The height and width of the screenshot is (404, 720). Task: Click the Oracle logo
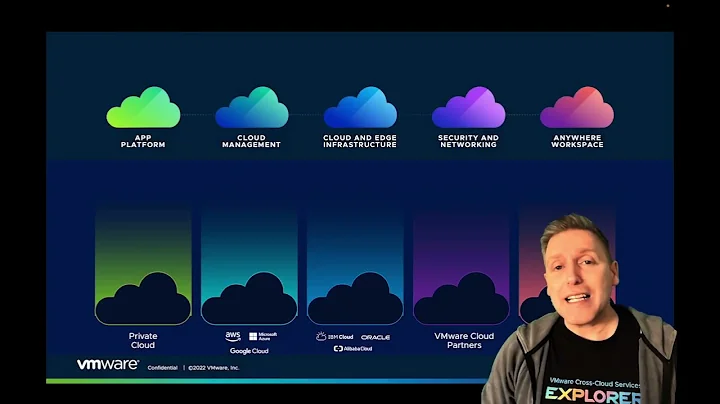coord(375,337)
